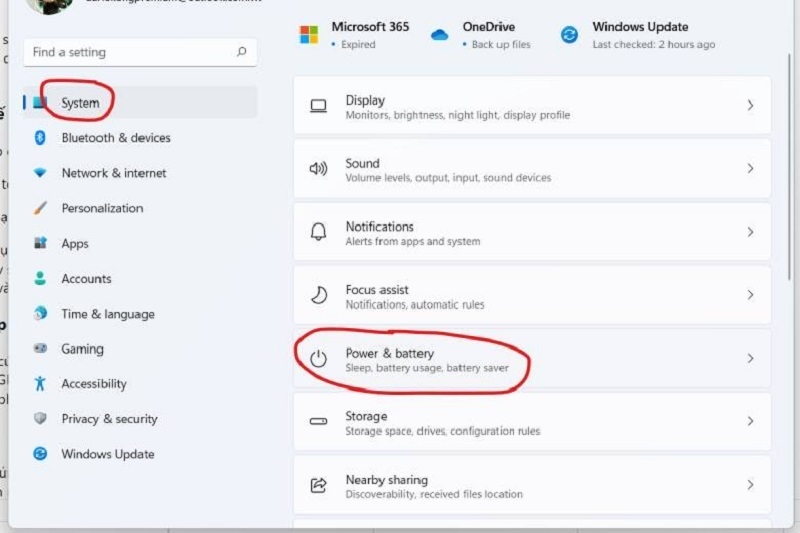
Task: Expand Display settings chevron
Action: [750, 106]
